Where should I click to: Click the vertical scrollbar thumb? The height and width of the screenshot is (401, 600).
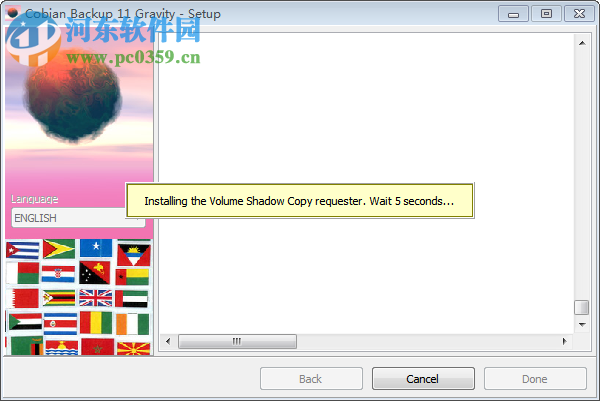click(x=582, y=307)
